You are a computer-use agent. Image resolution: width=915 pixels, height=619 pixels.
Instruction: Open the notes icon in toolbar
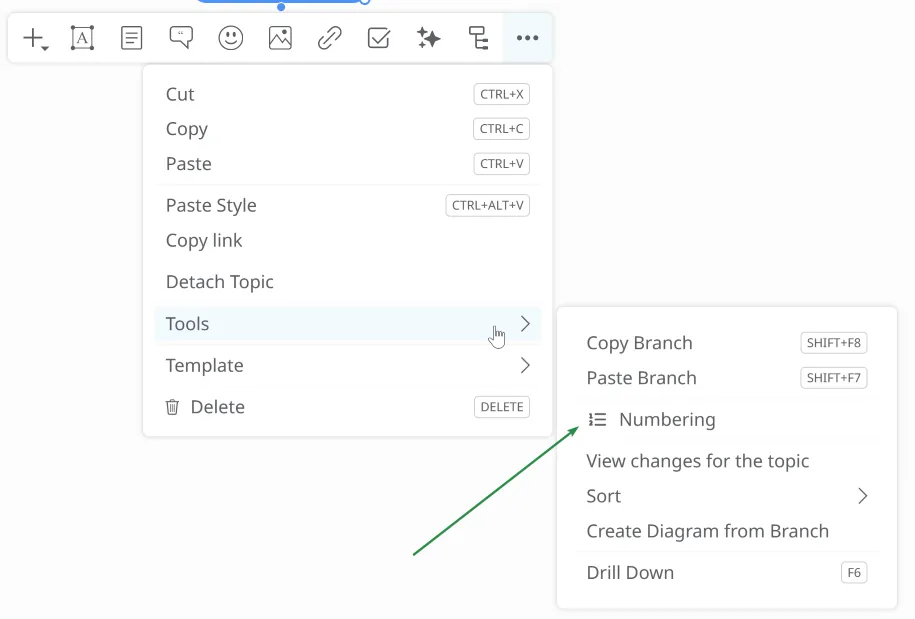131,39
